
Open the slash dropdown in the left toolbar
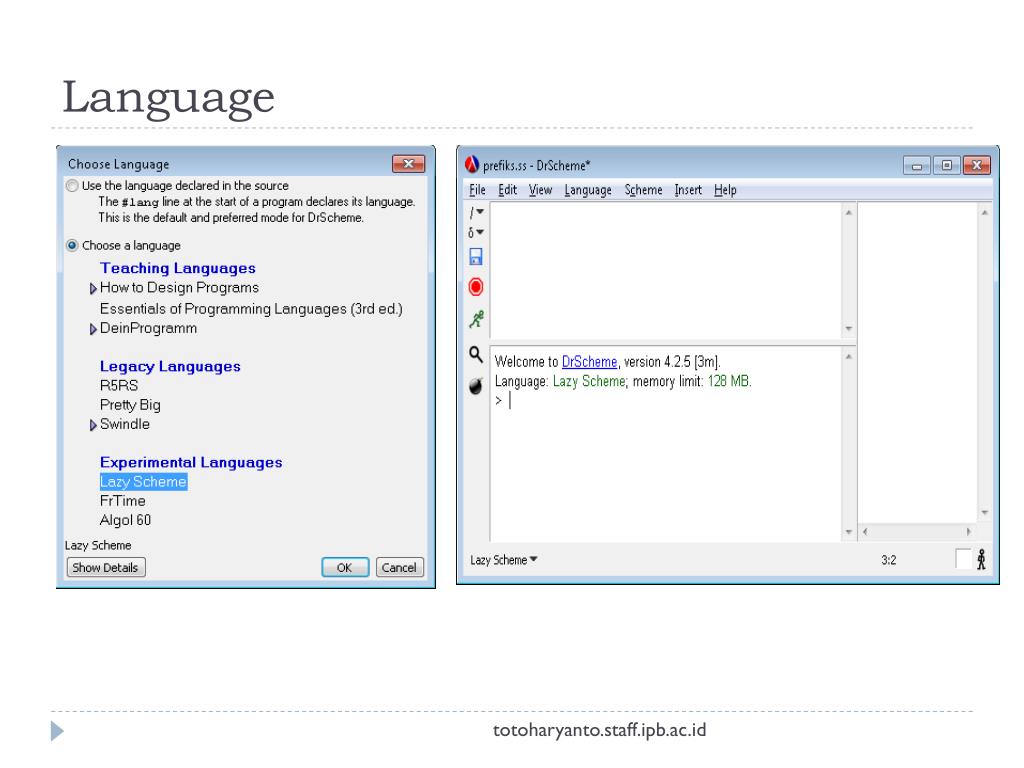pos(476,212)
